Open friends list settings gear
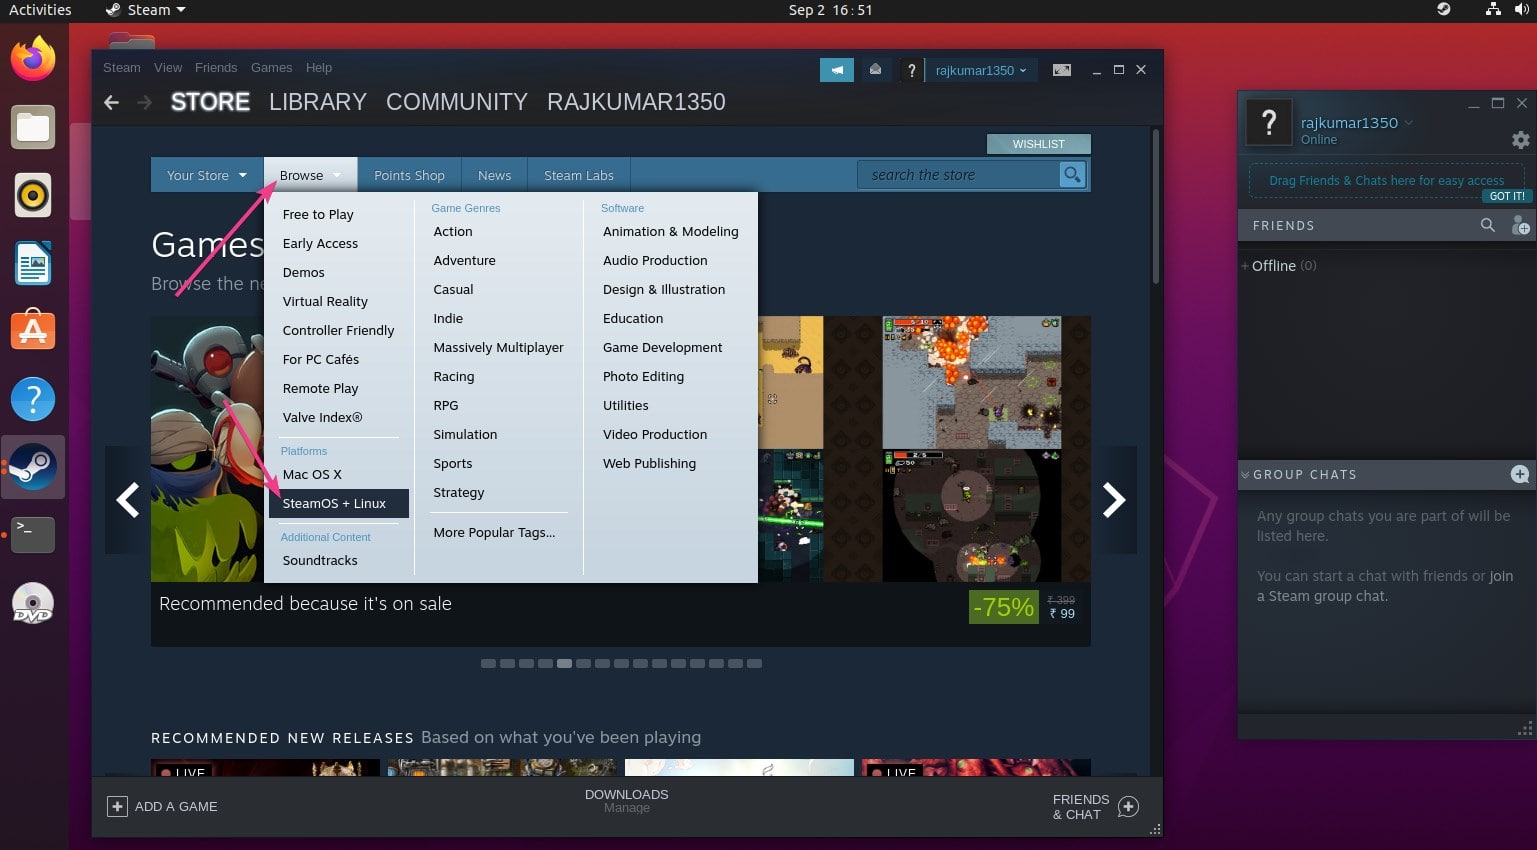 click(x=1520, y=140)
